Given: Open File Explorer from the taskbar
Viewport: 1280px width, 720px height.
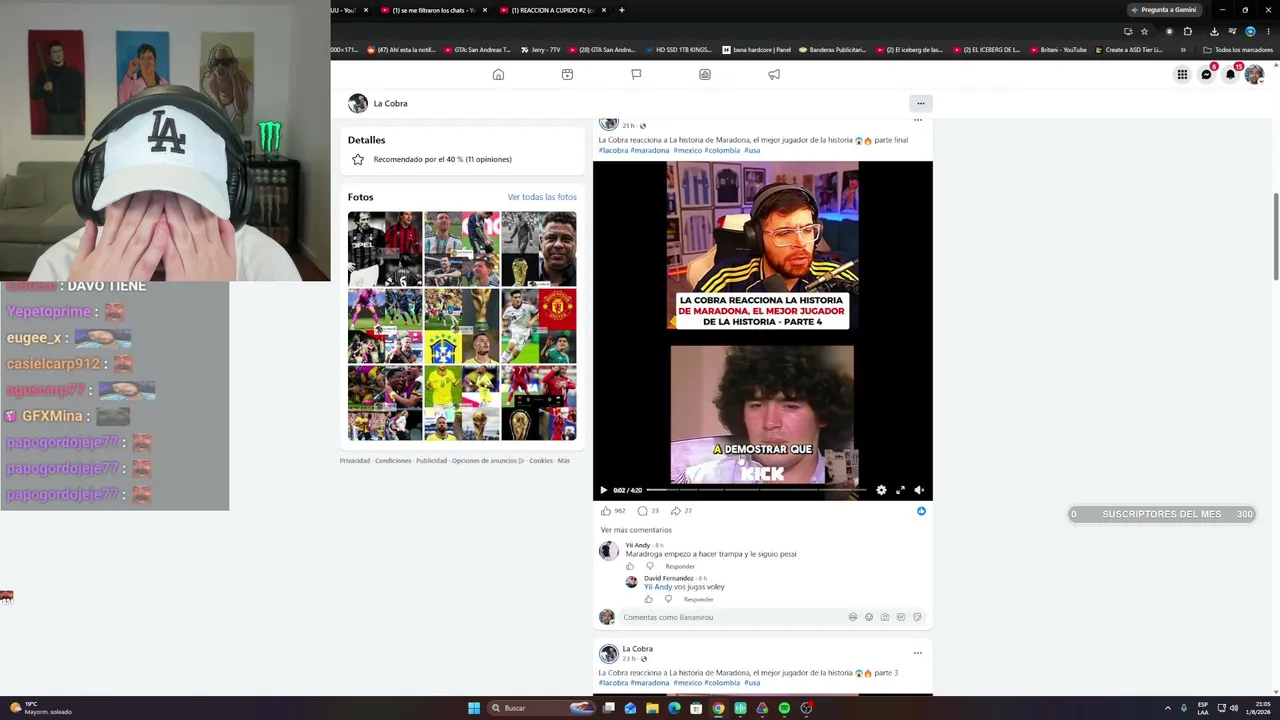Looking at the screenshot, I should pyautogui.click(x=652, y=708).
